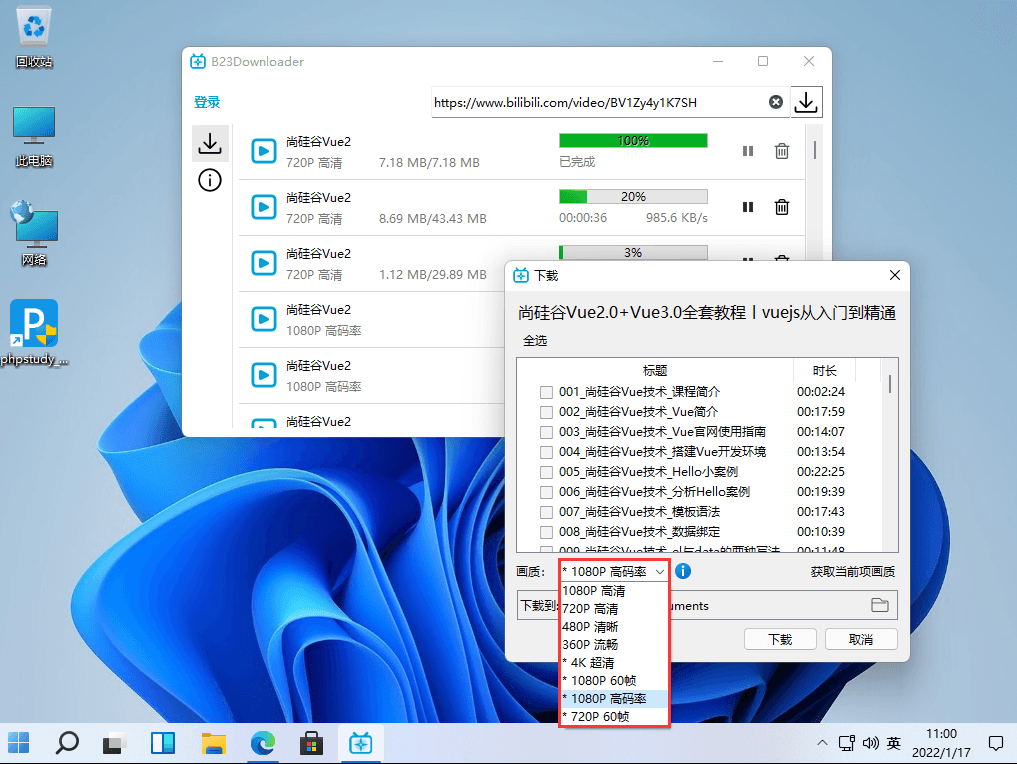The image size is (1017, 764).
Task: Select 480P 清晰 quality option
Action: [614, 627]
